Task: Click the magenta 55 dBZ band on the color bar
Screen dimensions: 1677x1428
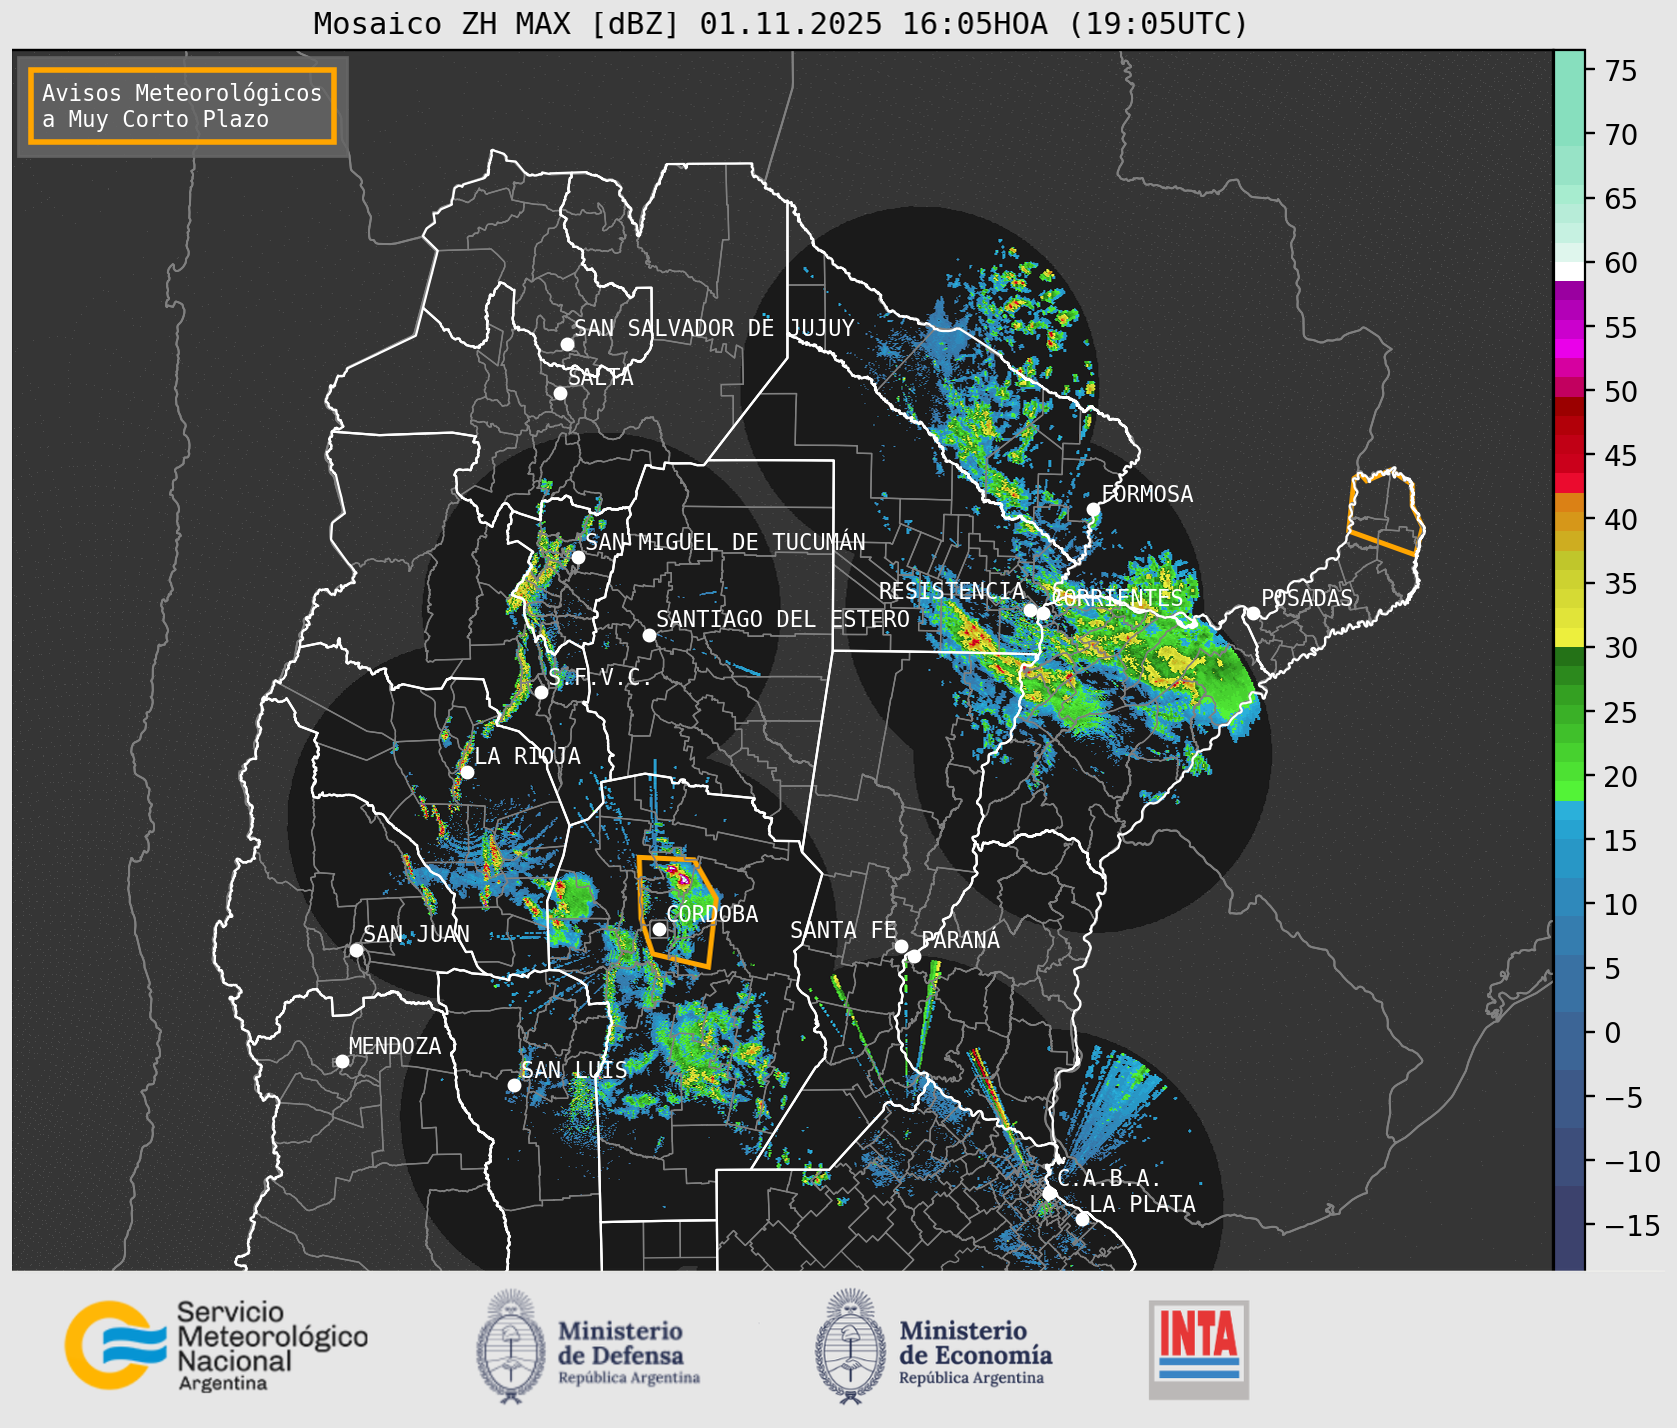Action: [1569, 329]
